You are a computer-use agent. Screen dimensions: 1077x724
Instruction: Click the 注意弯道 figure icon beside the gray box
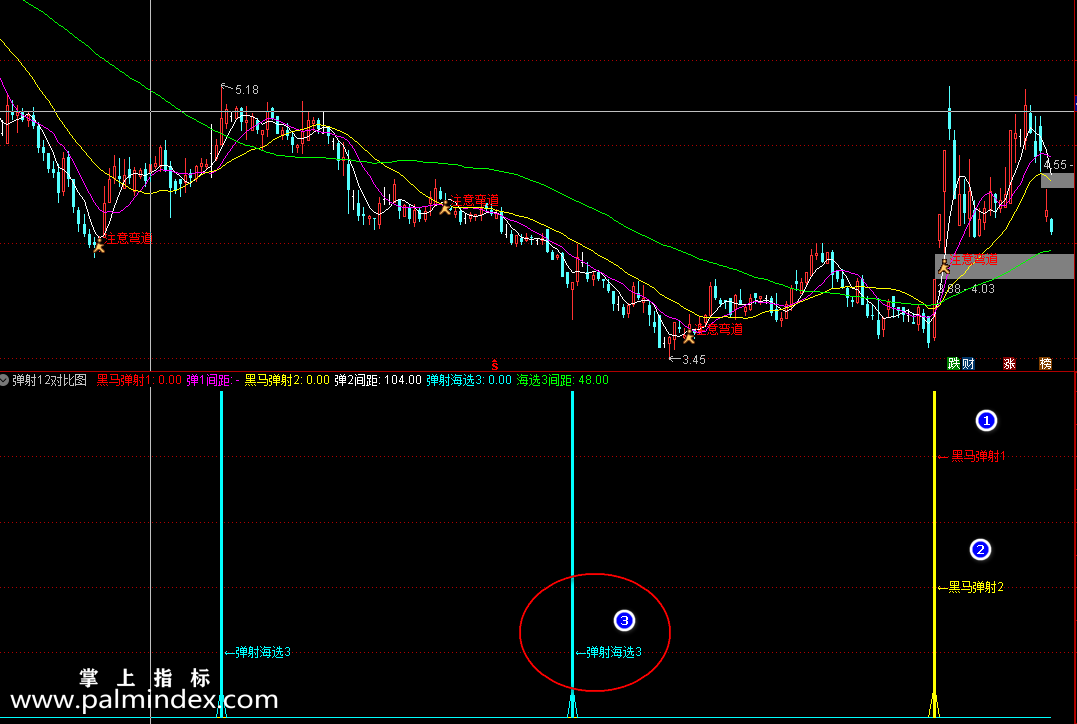pos(944,266)
